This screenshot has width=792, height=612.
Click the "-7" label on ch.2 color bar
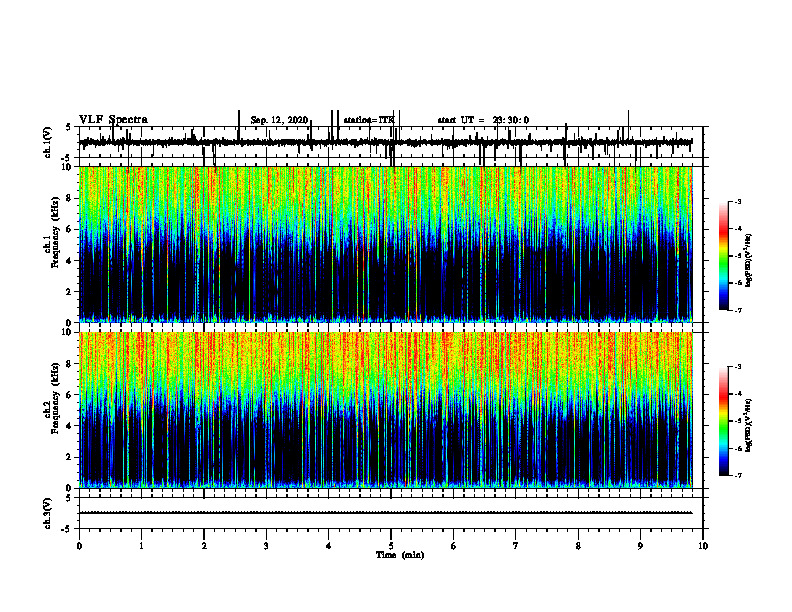coord(738,475)
